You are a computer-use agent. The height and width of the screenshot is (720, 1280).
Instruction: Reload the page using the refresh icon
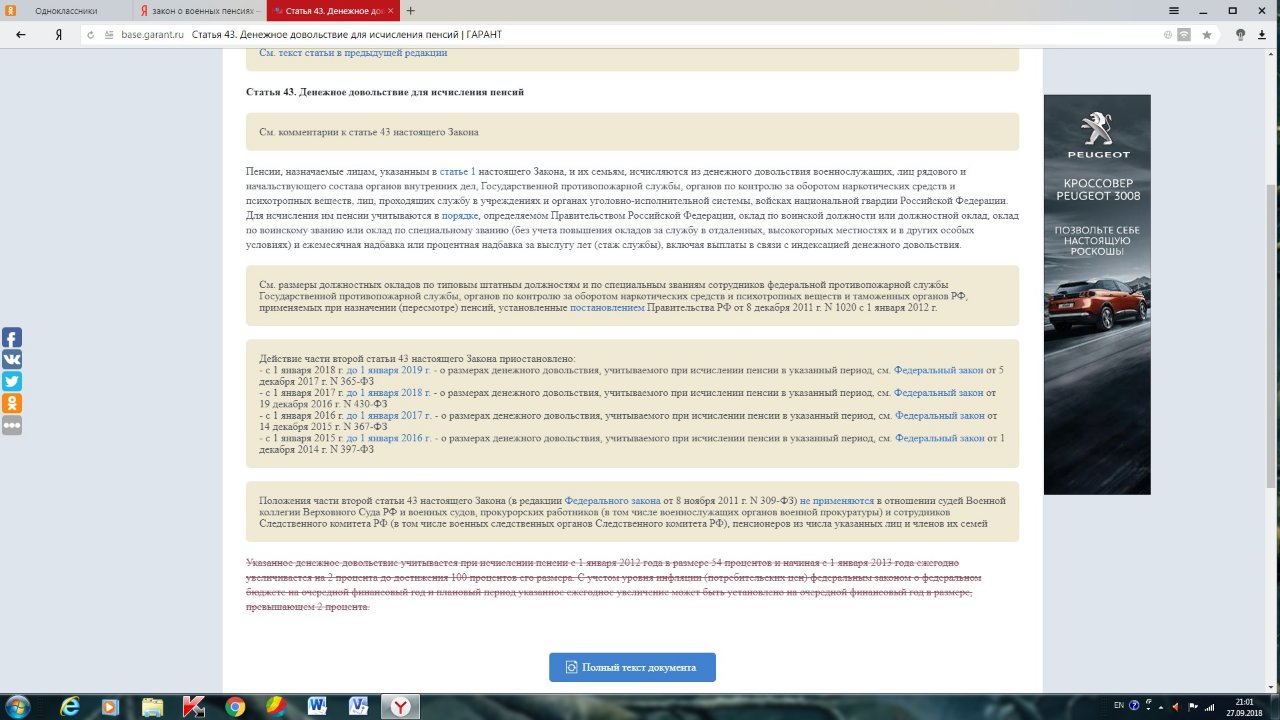[x=91, y=34]
